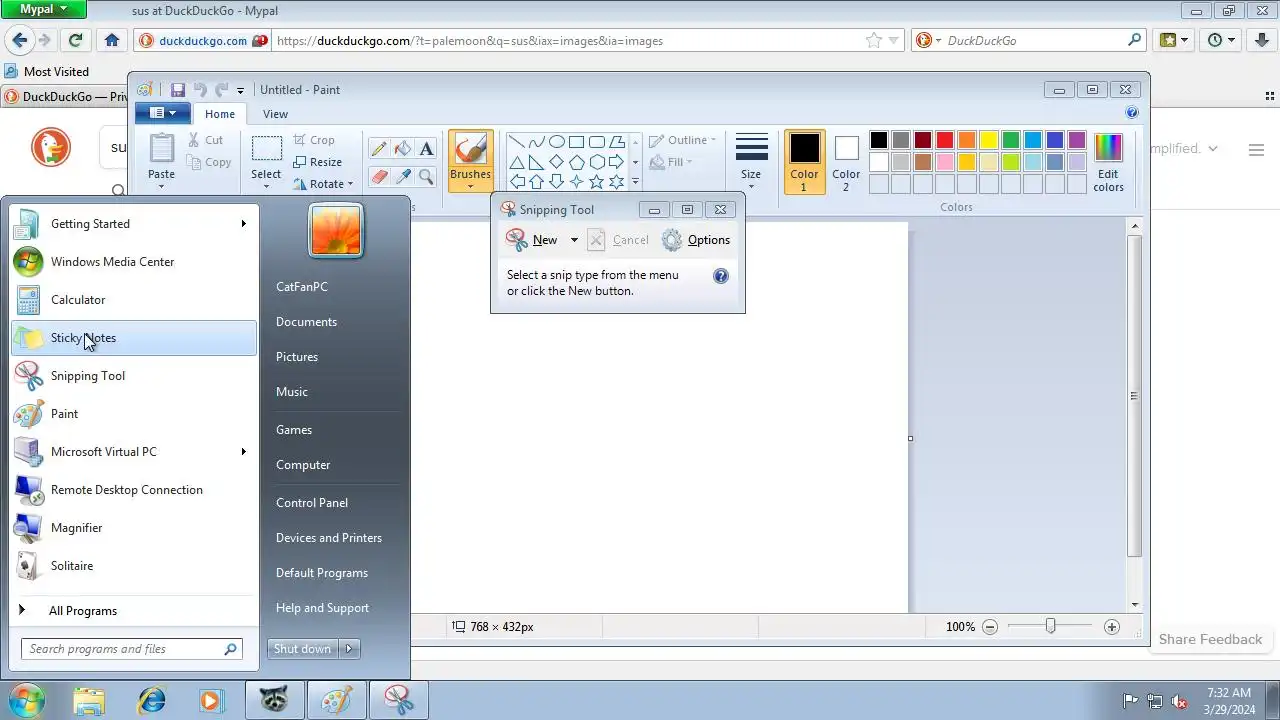Expand Microsoft Virtual PC submenu arrow

tap(243, 452)
